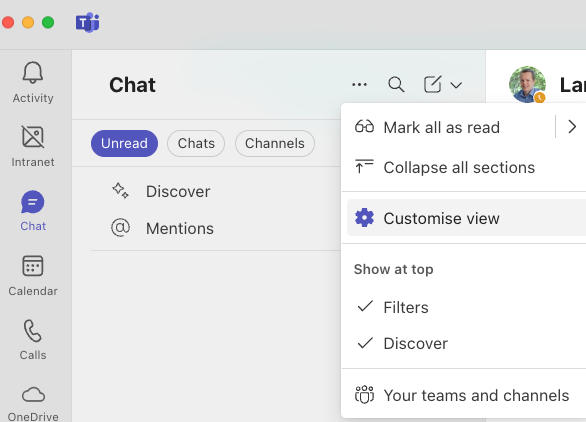Select the Unread filter pill
The image size is (586, 422).
click(x=124, y=143)
